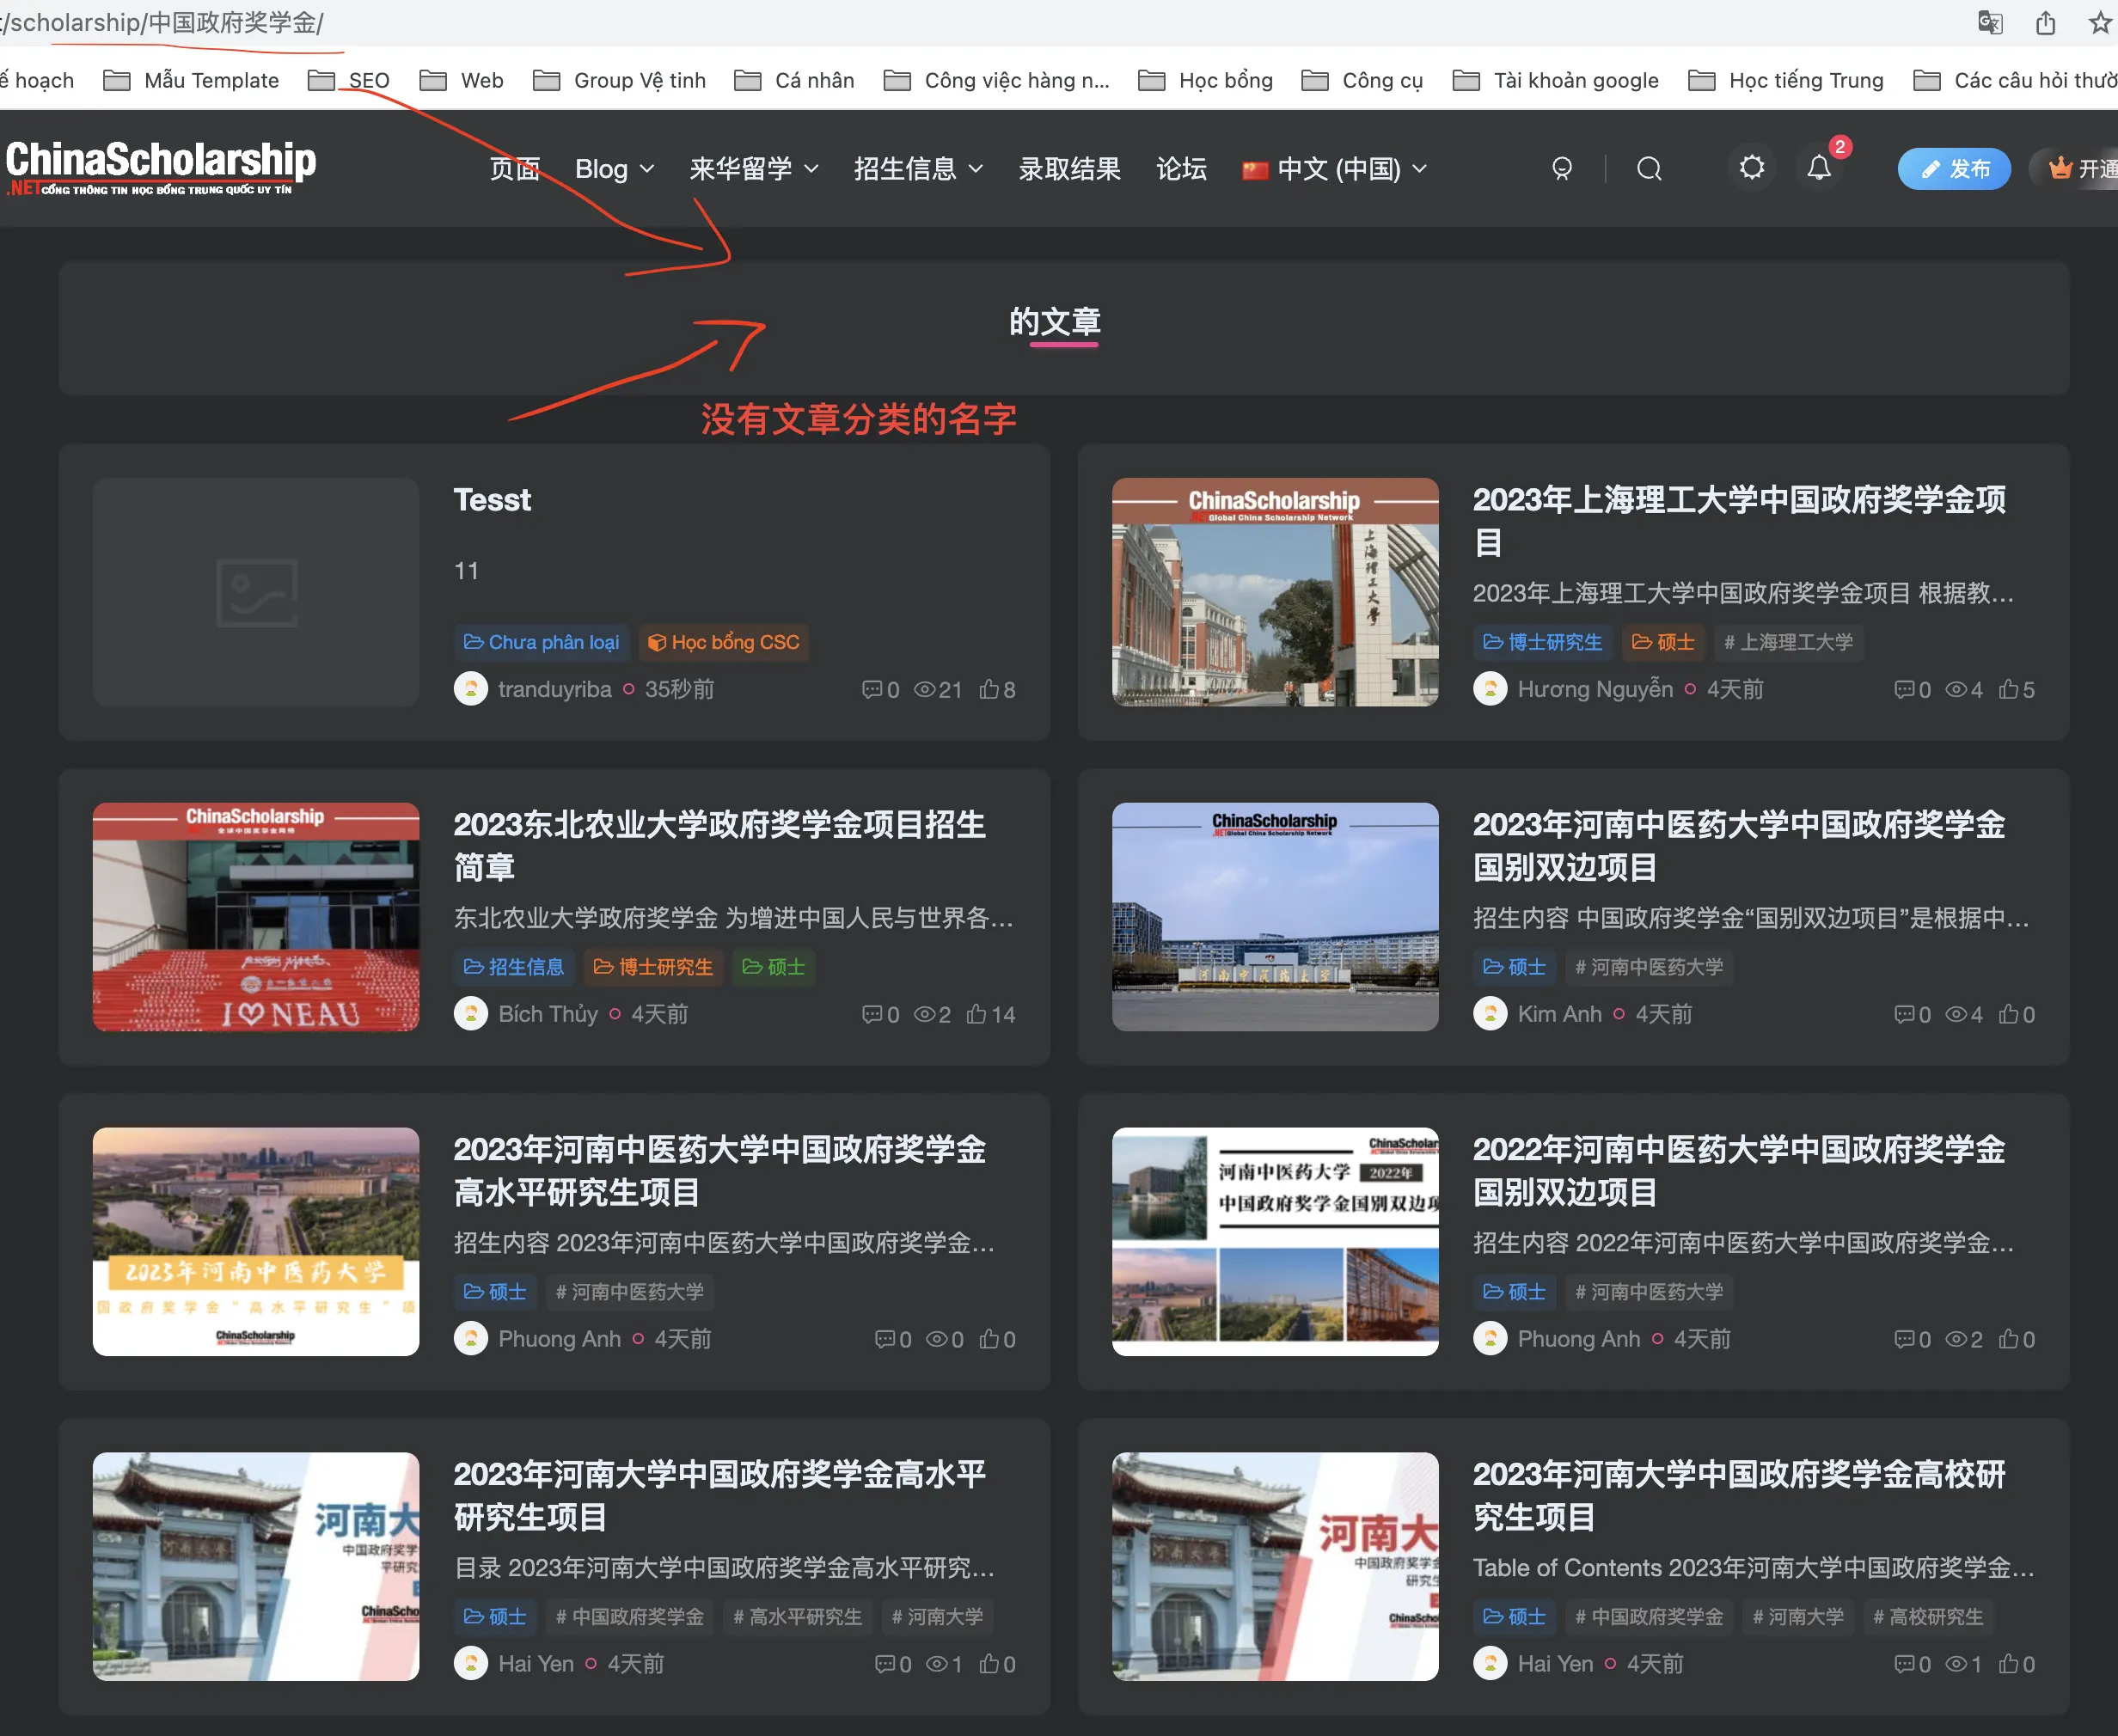
Task: Open 2023年河南中医药大学高水平研究生项目 article
Action: tap(720, 1171)
